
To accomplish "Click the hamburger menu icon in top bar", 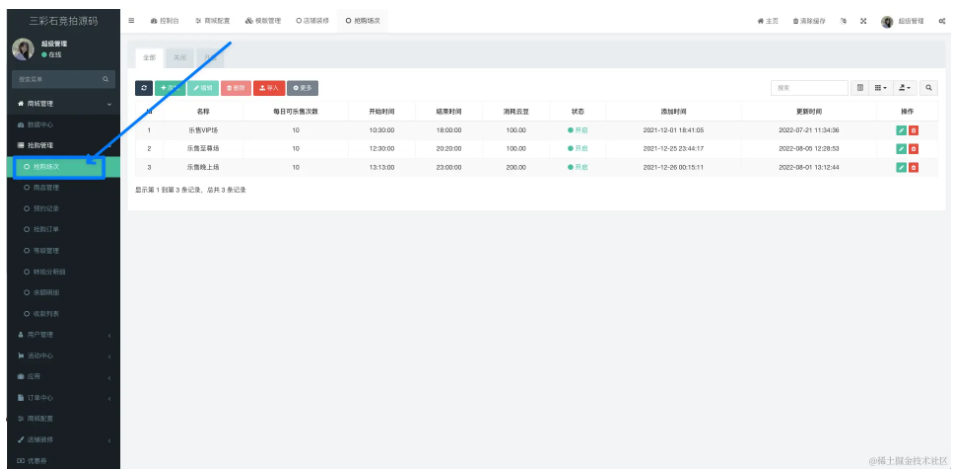I will coord(133,20).
